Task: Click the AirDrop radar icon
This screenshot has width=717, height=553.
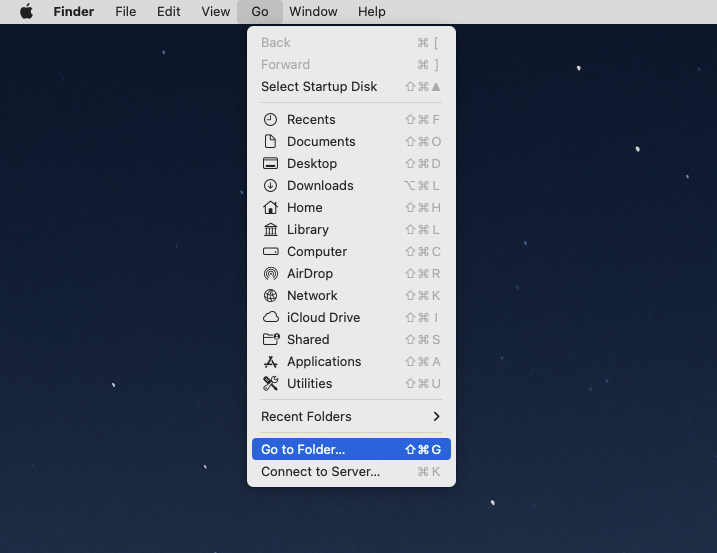Action: [x=270, y=274]
